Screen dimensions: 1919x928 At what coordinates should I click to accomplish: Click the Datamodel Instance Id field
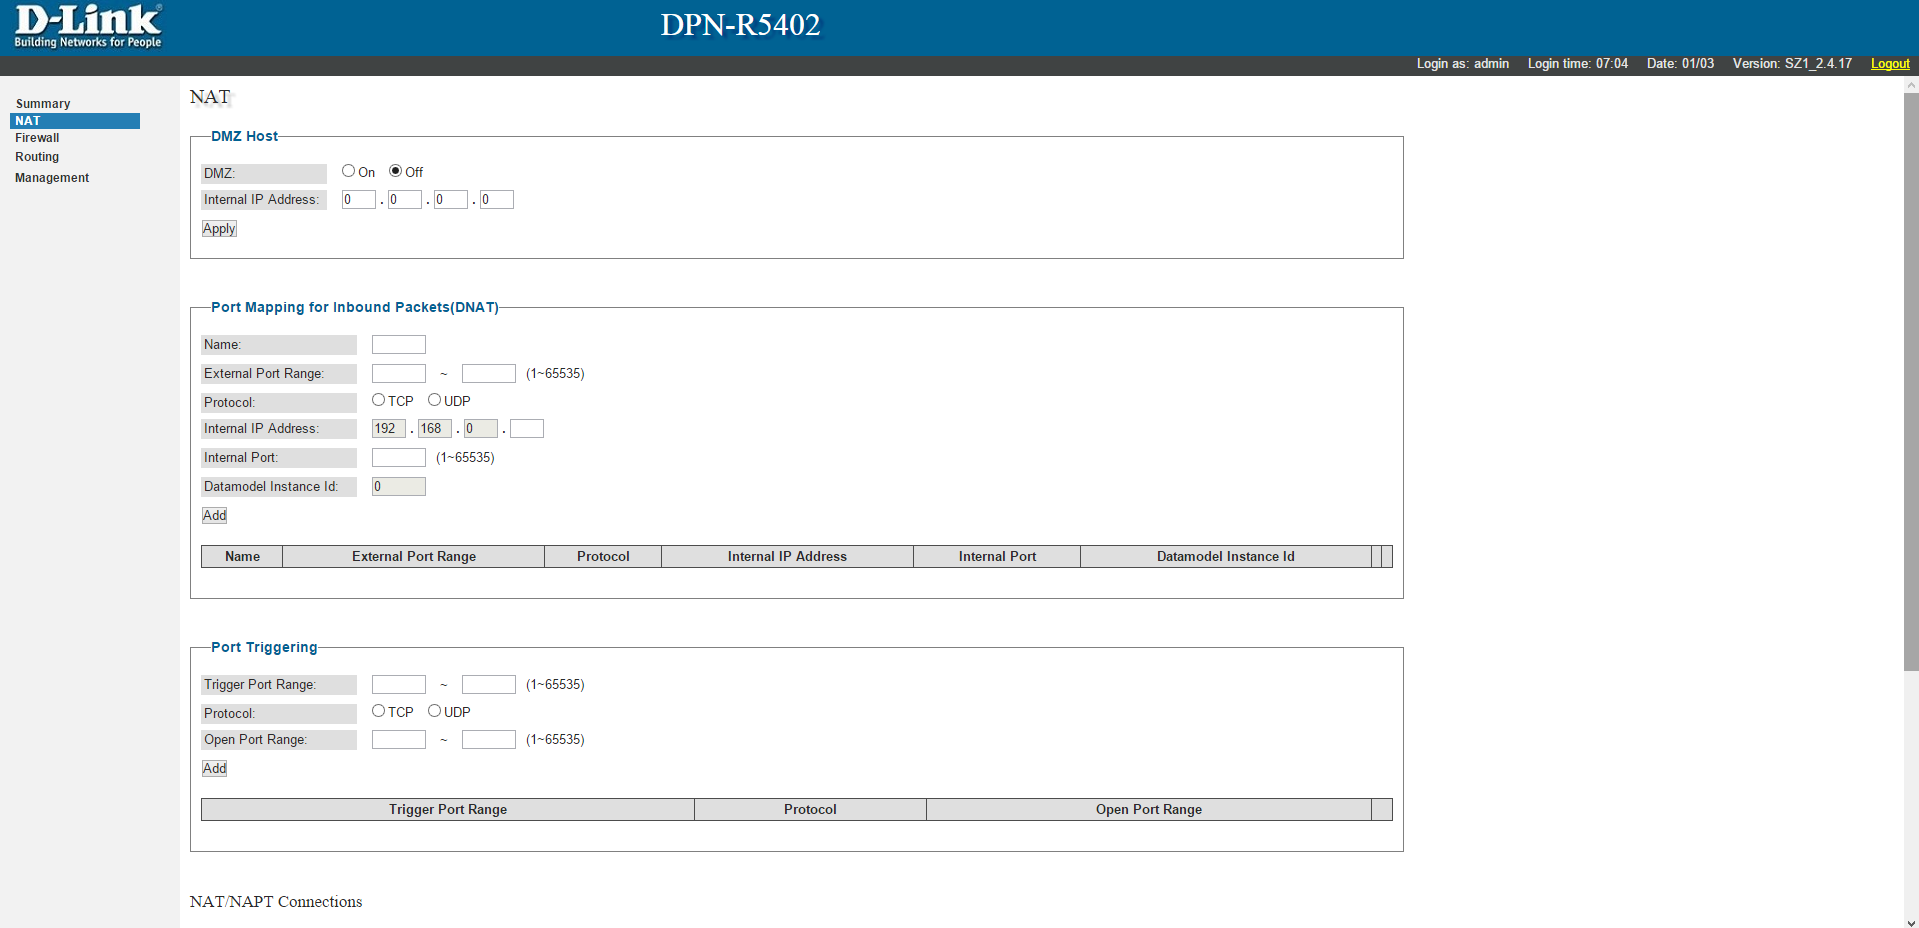398,487
